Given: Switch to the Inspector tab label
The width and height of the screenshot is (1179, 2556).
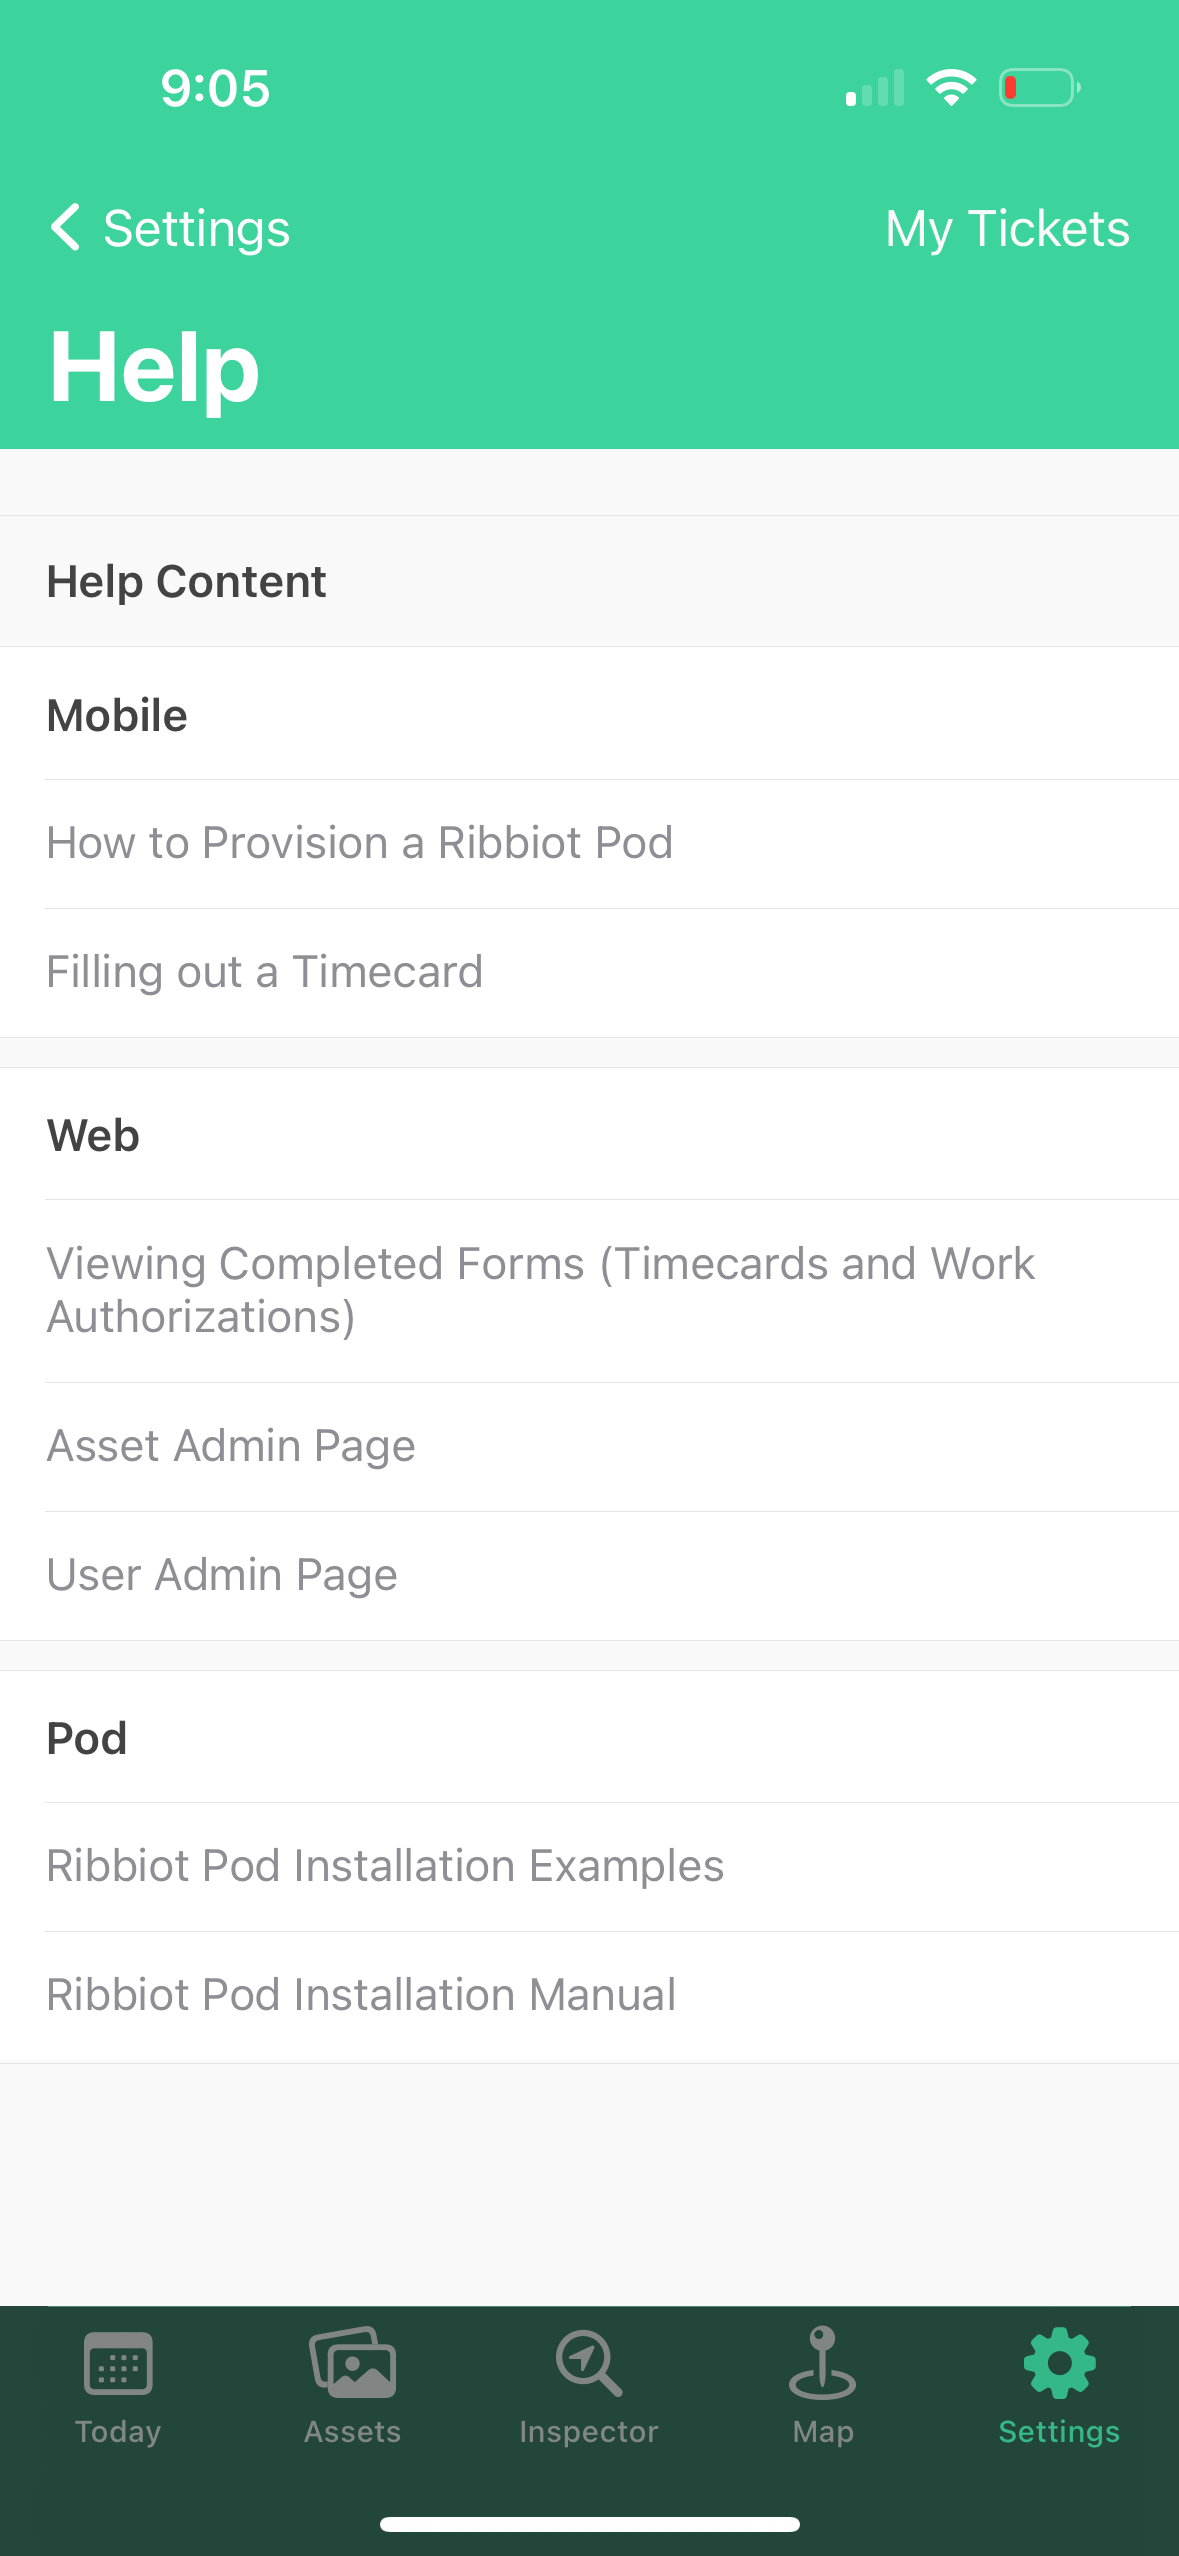Looking at the screenshot, I should click(589, 2431).
